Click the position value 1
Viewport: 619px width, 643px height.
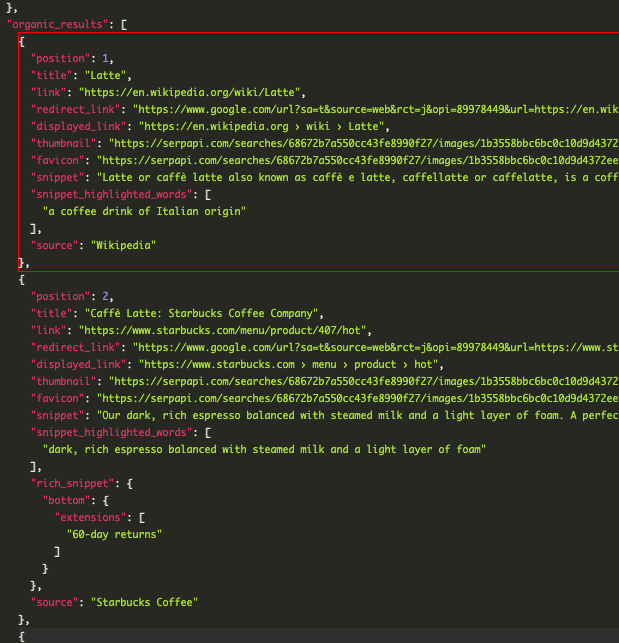tap(105, 58)
